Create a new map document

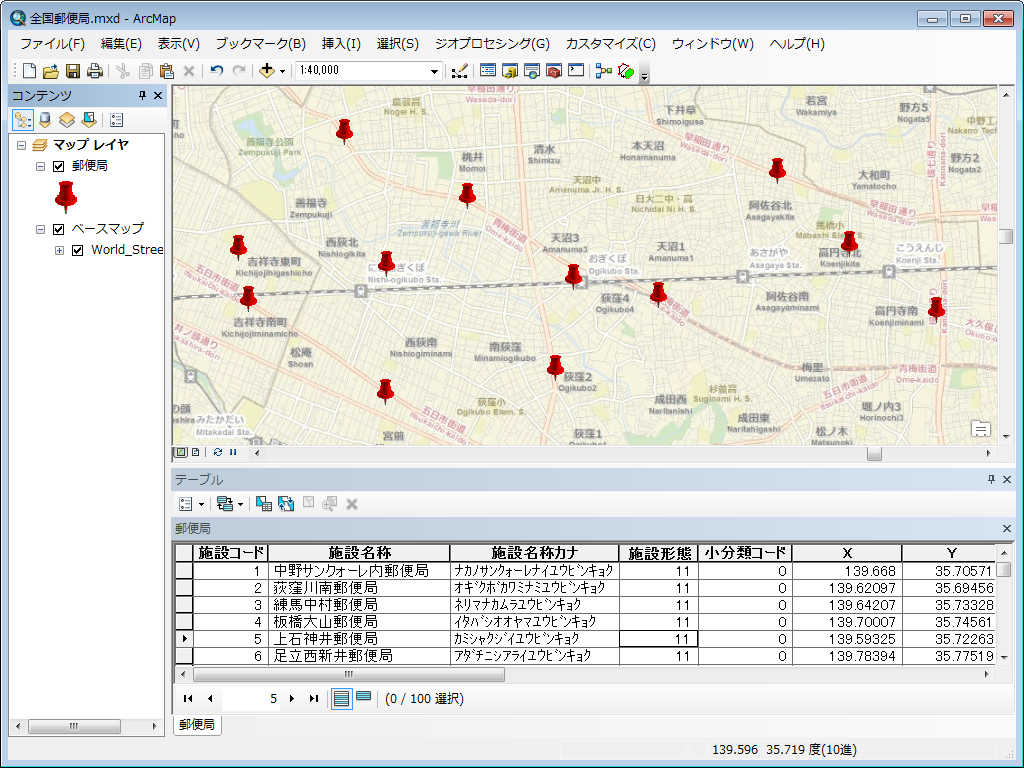(29, 71)
